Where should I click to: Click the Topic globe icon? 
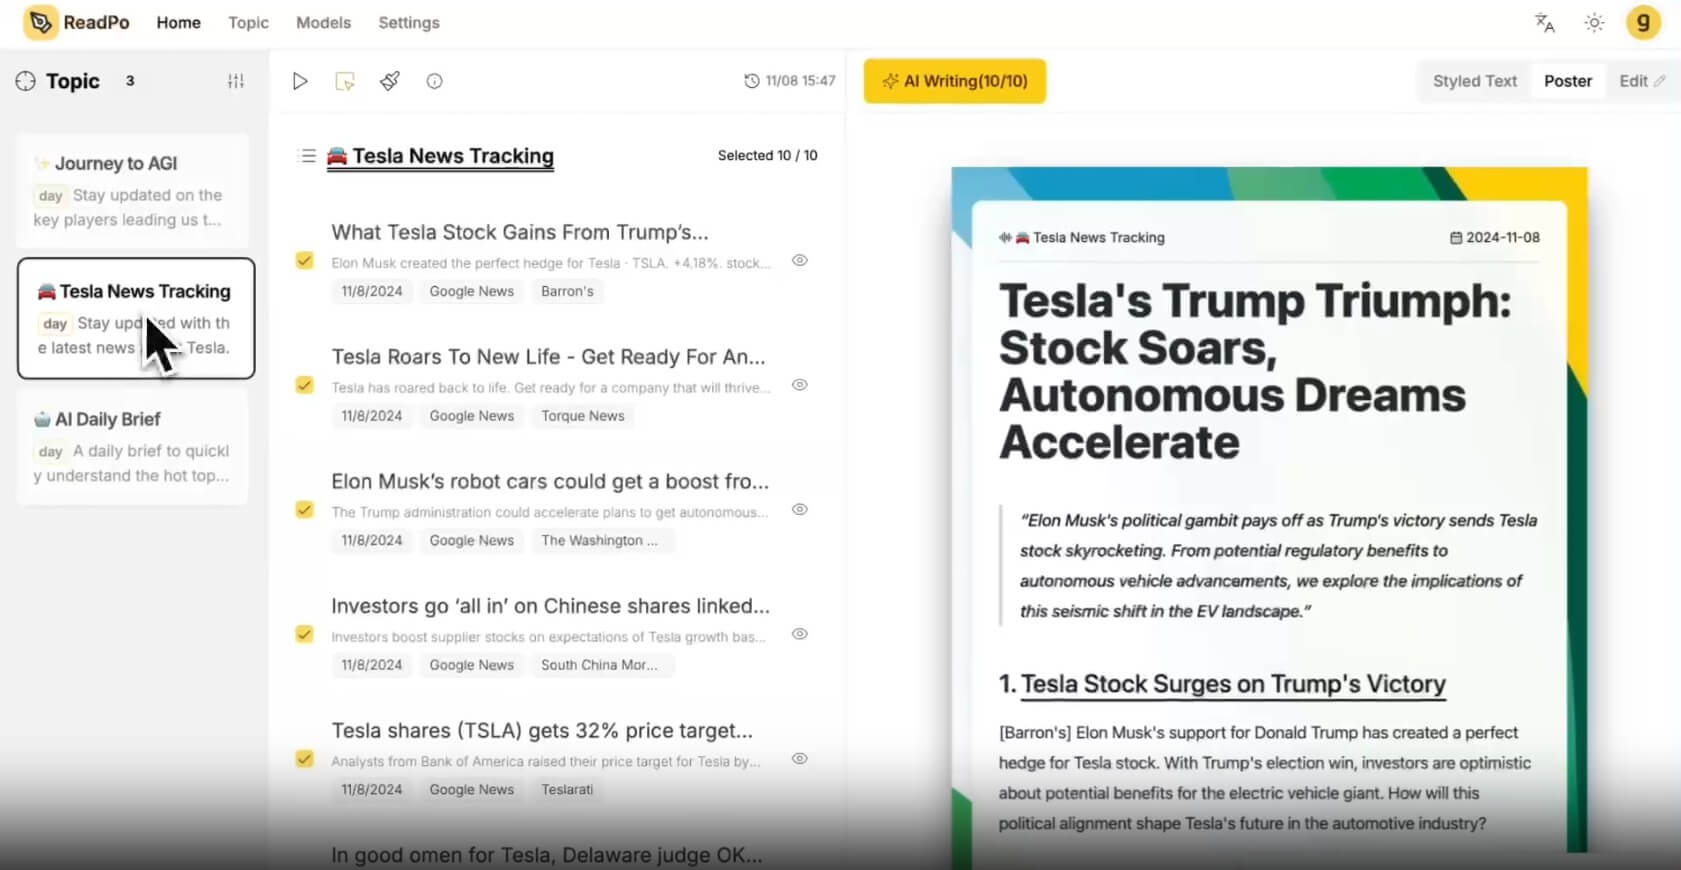click(x=26, y=81)
